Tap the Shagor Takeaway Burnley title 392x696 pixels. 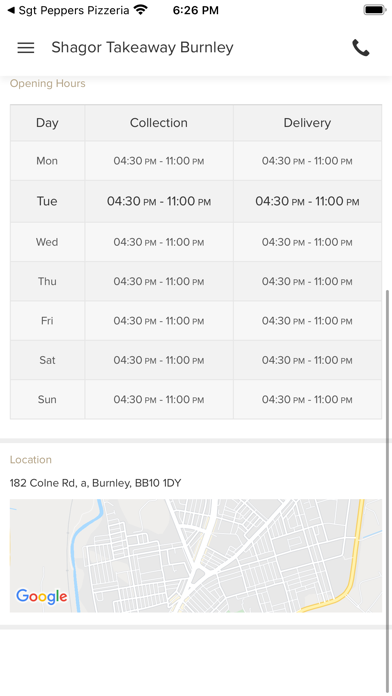click(x=143, y=47)
